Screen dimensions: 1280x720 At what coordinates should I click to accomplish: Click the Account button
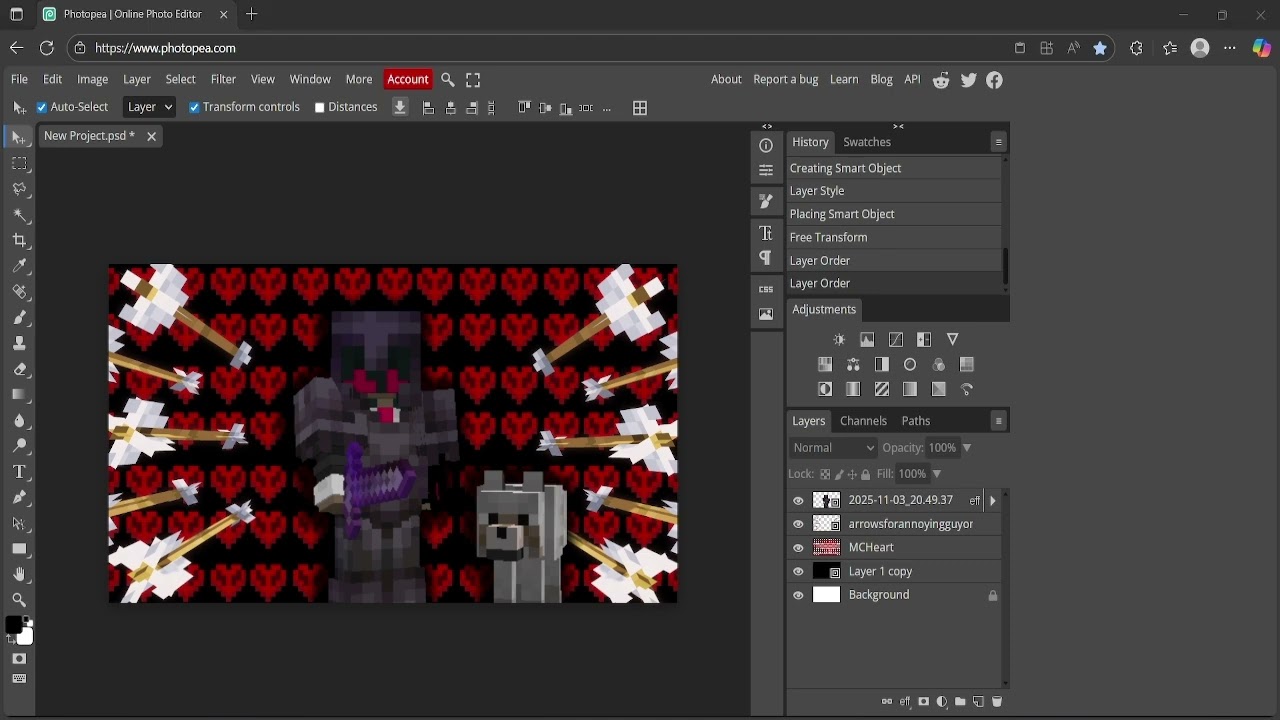408,79
